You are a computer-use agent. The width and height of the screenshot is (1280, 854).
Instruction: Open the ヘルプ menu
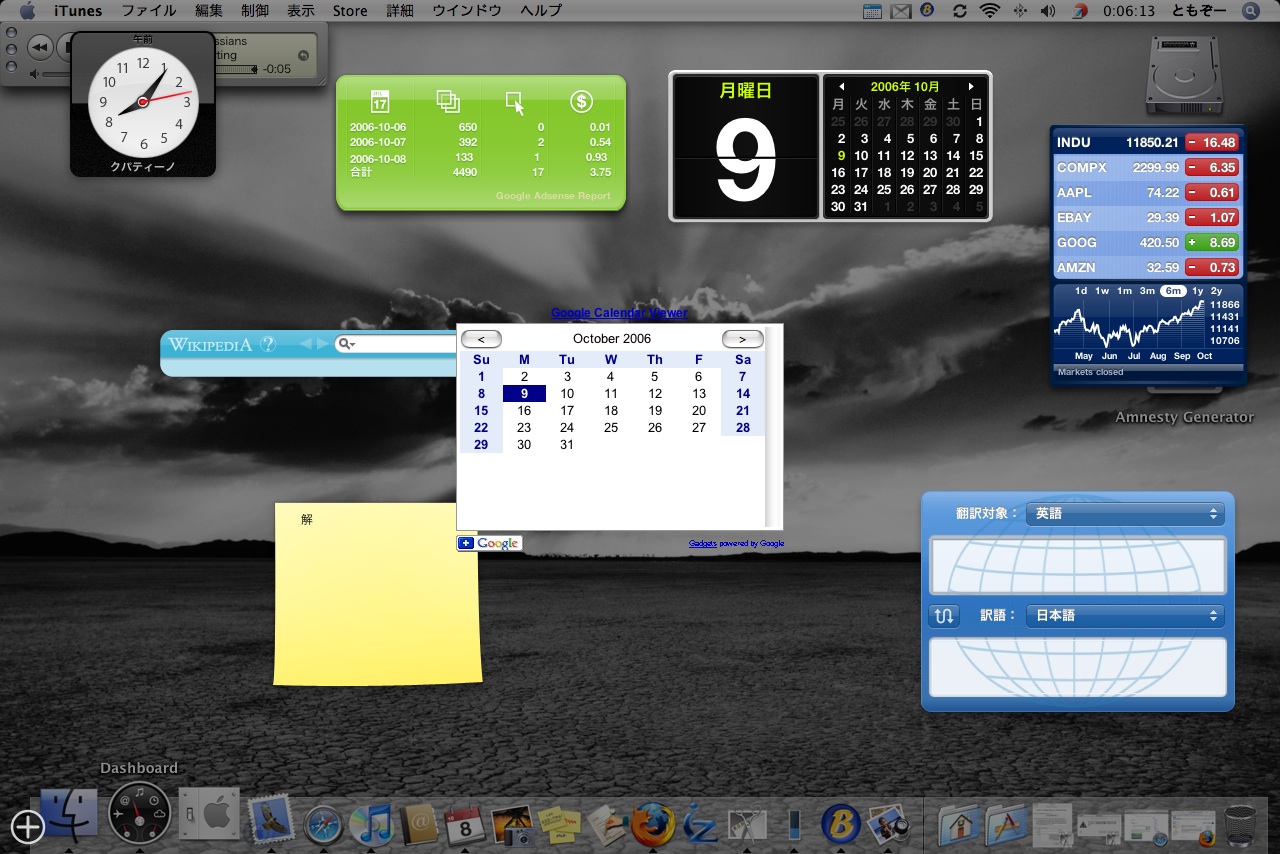pos(541,11)
